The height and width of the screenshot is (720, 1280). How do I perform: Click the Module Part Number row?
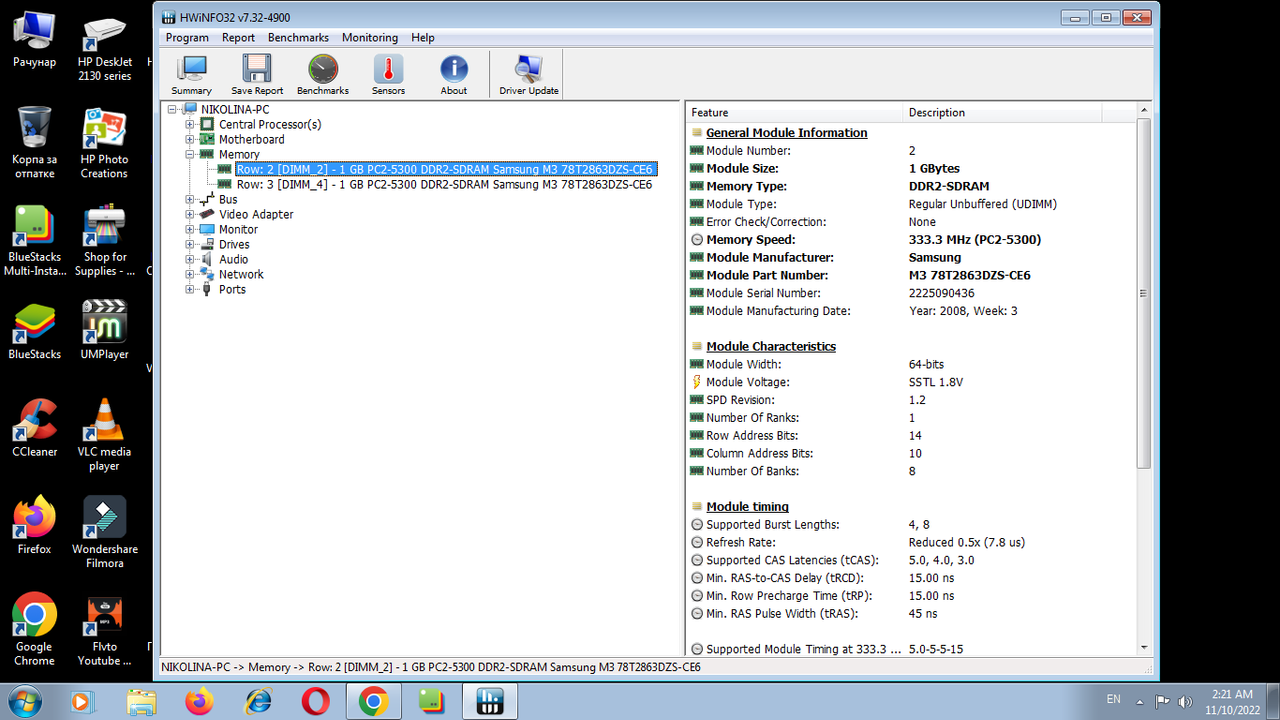pos(913,275)
